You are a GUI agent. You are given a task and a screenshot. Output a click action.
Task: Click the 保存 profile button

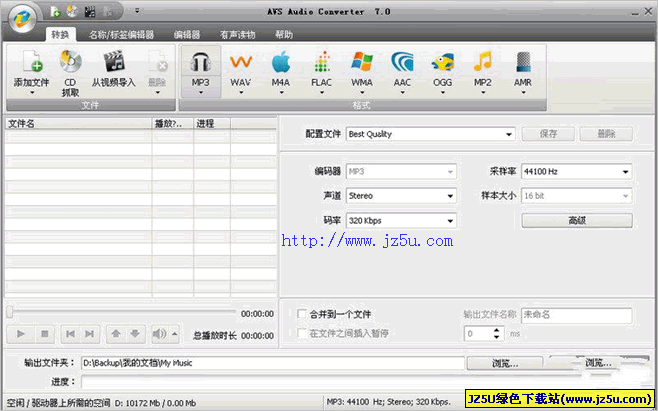tap(548, 134)
